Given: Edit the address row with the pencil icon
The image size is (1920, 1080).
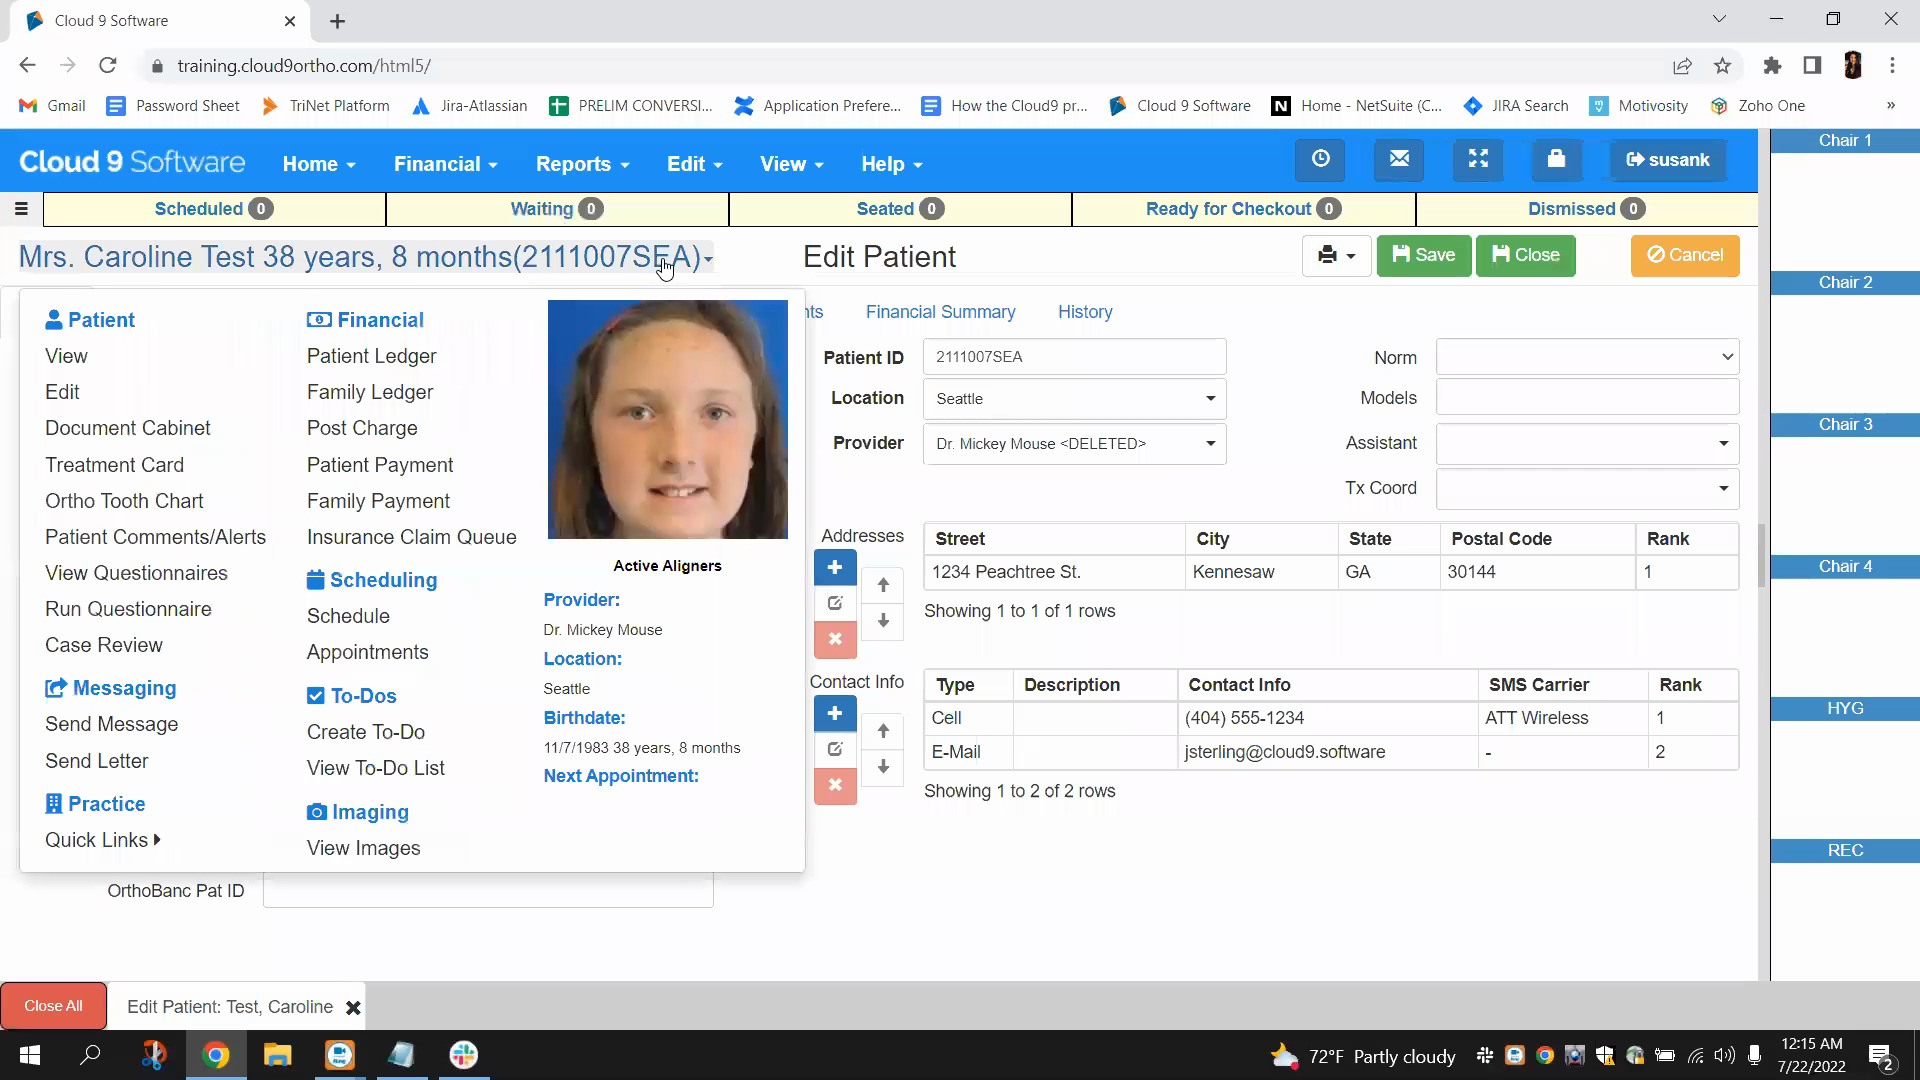Looking at the screenshot, I should 835,603.
